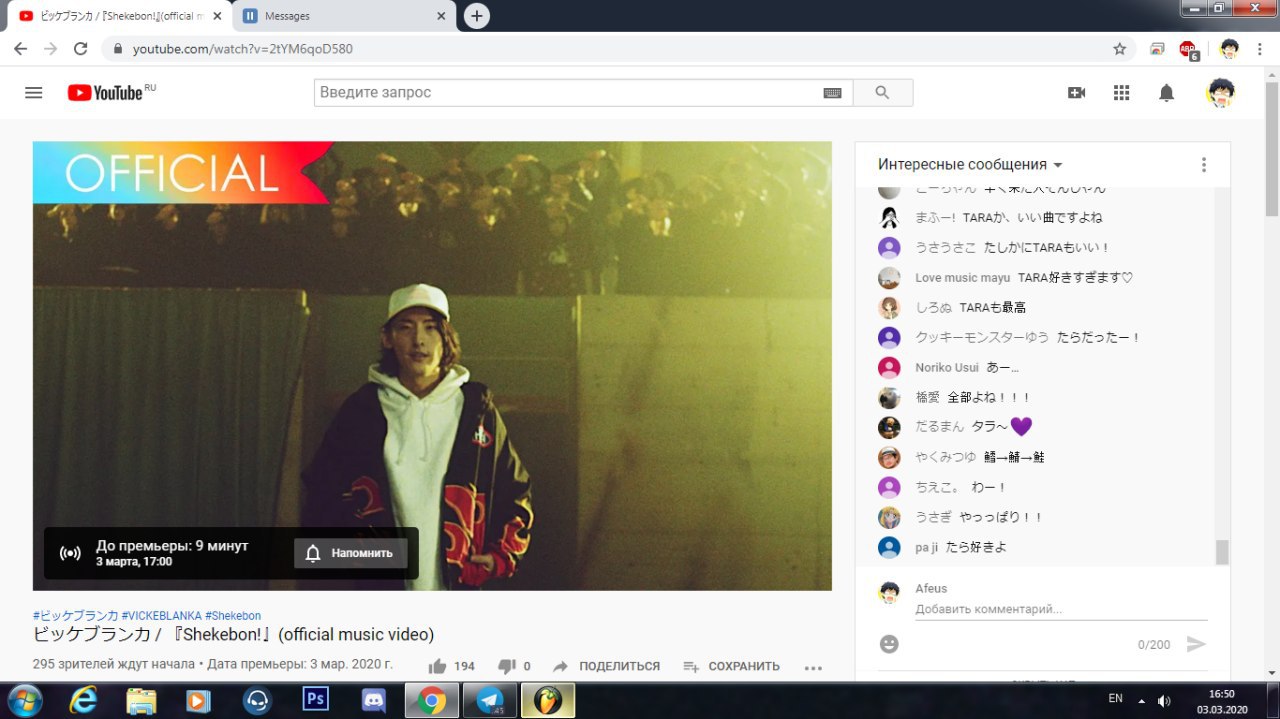Open Photoshop from the taskbar

pos(316,700)
